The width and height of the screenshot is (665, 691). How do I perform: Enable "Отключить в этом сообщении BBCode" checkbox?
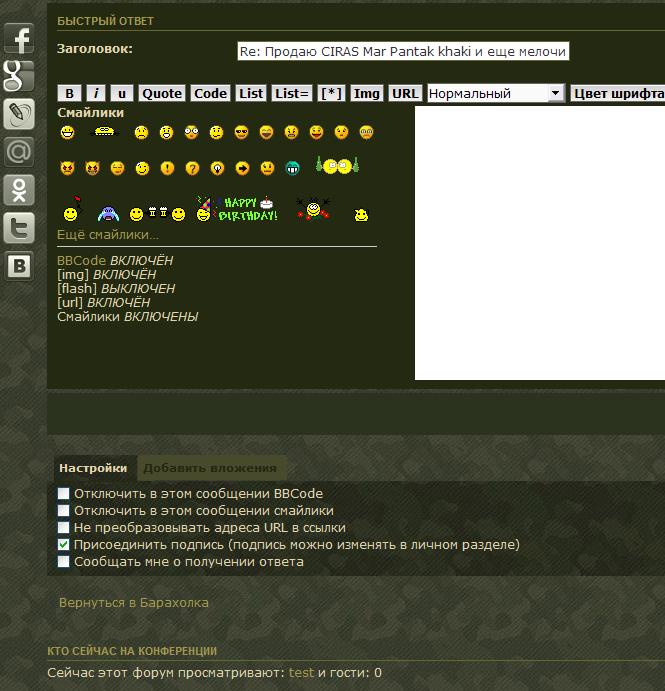[x=64, y=494]
